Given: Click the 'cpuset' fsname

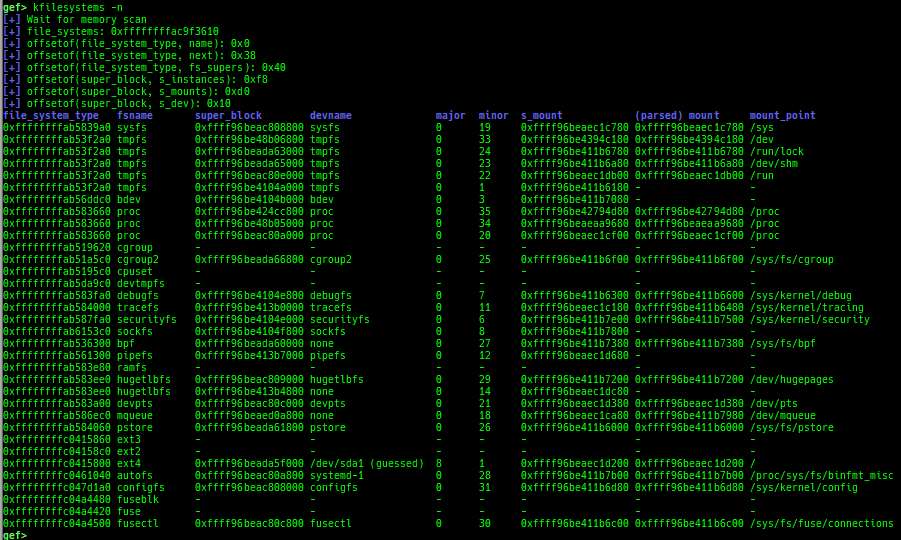Looking at the screenshot, I should [x=135, y=272].
